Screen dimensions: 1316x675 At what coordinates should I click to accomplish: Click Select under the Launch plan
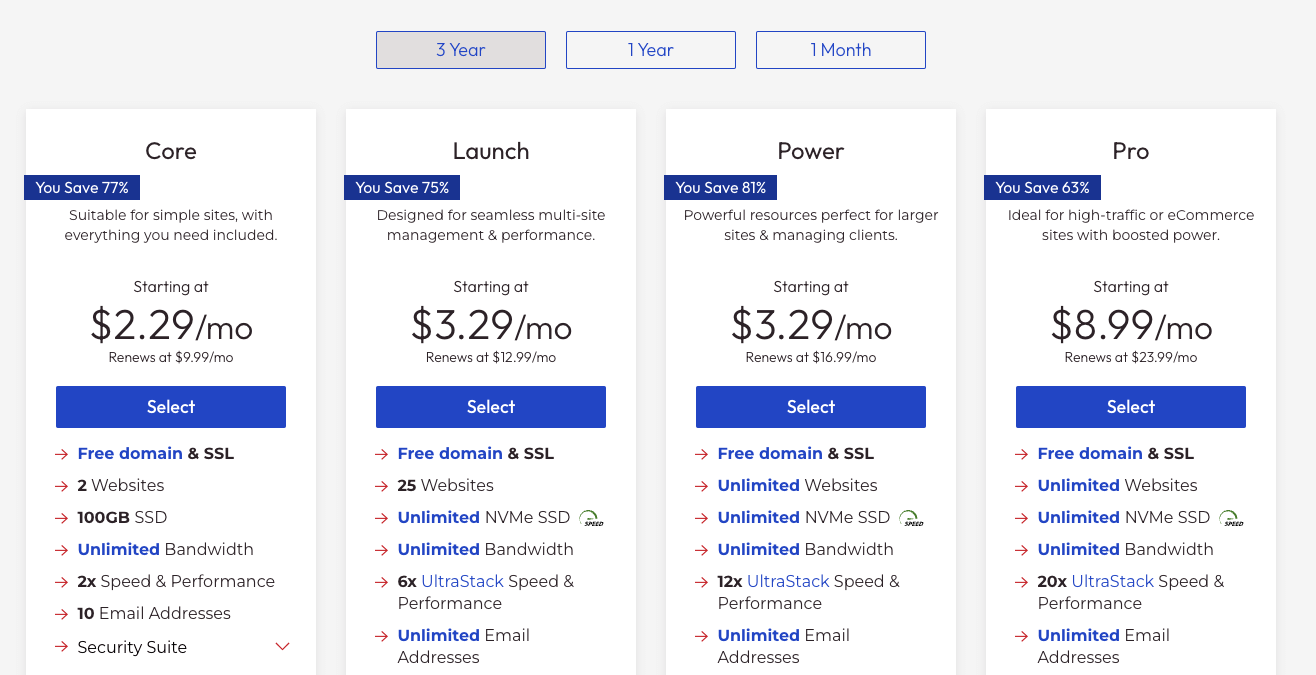point(490,406)
